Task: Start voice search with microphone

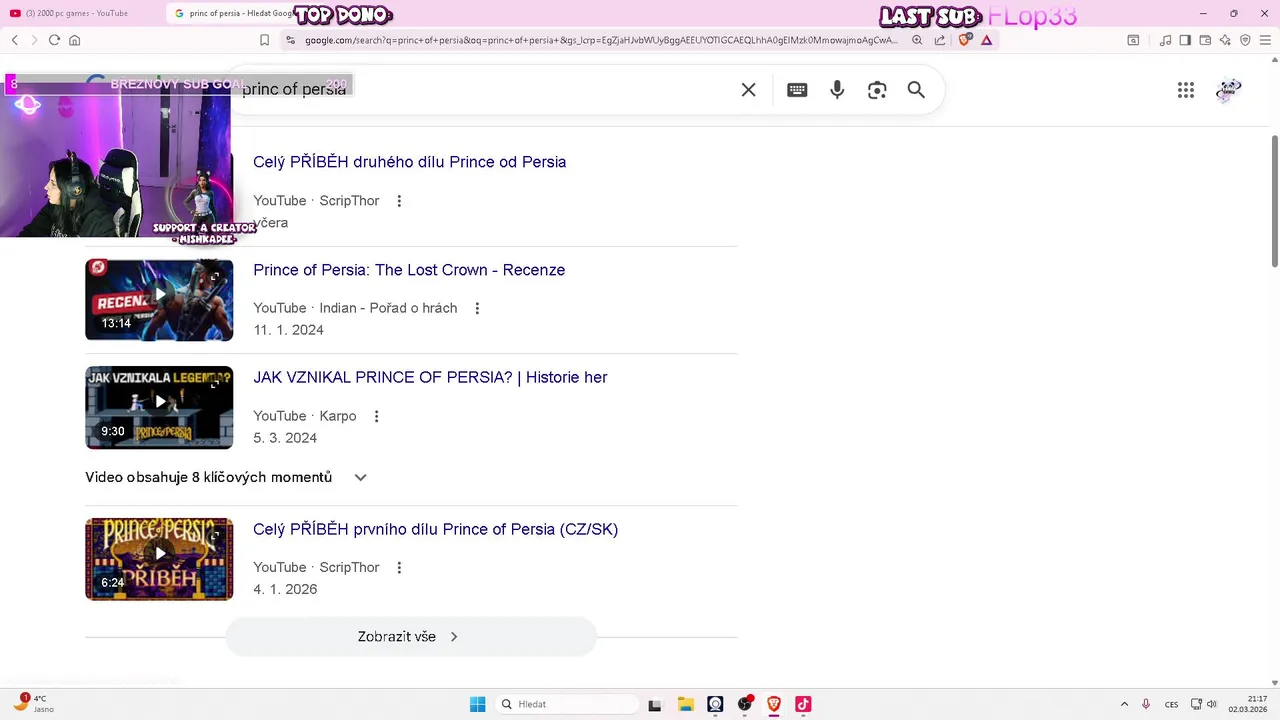Action: [x=837, y=90]
